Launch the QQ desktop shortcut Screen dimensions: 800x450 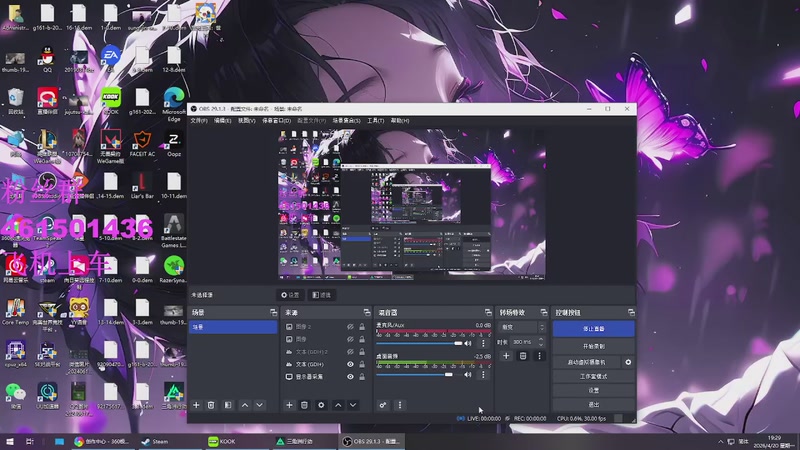(x=47, y=59)
